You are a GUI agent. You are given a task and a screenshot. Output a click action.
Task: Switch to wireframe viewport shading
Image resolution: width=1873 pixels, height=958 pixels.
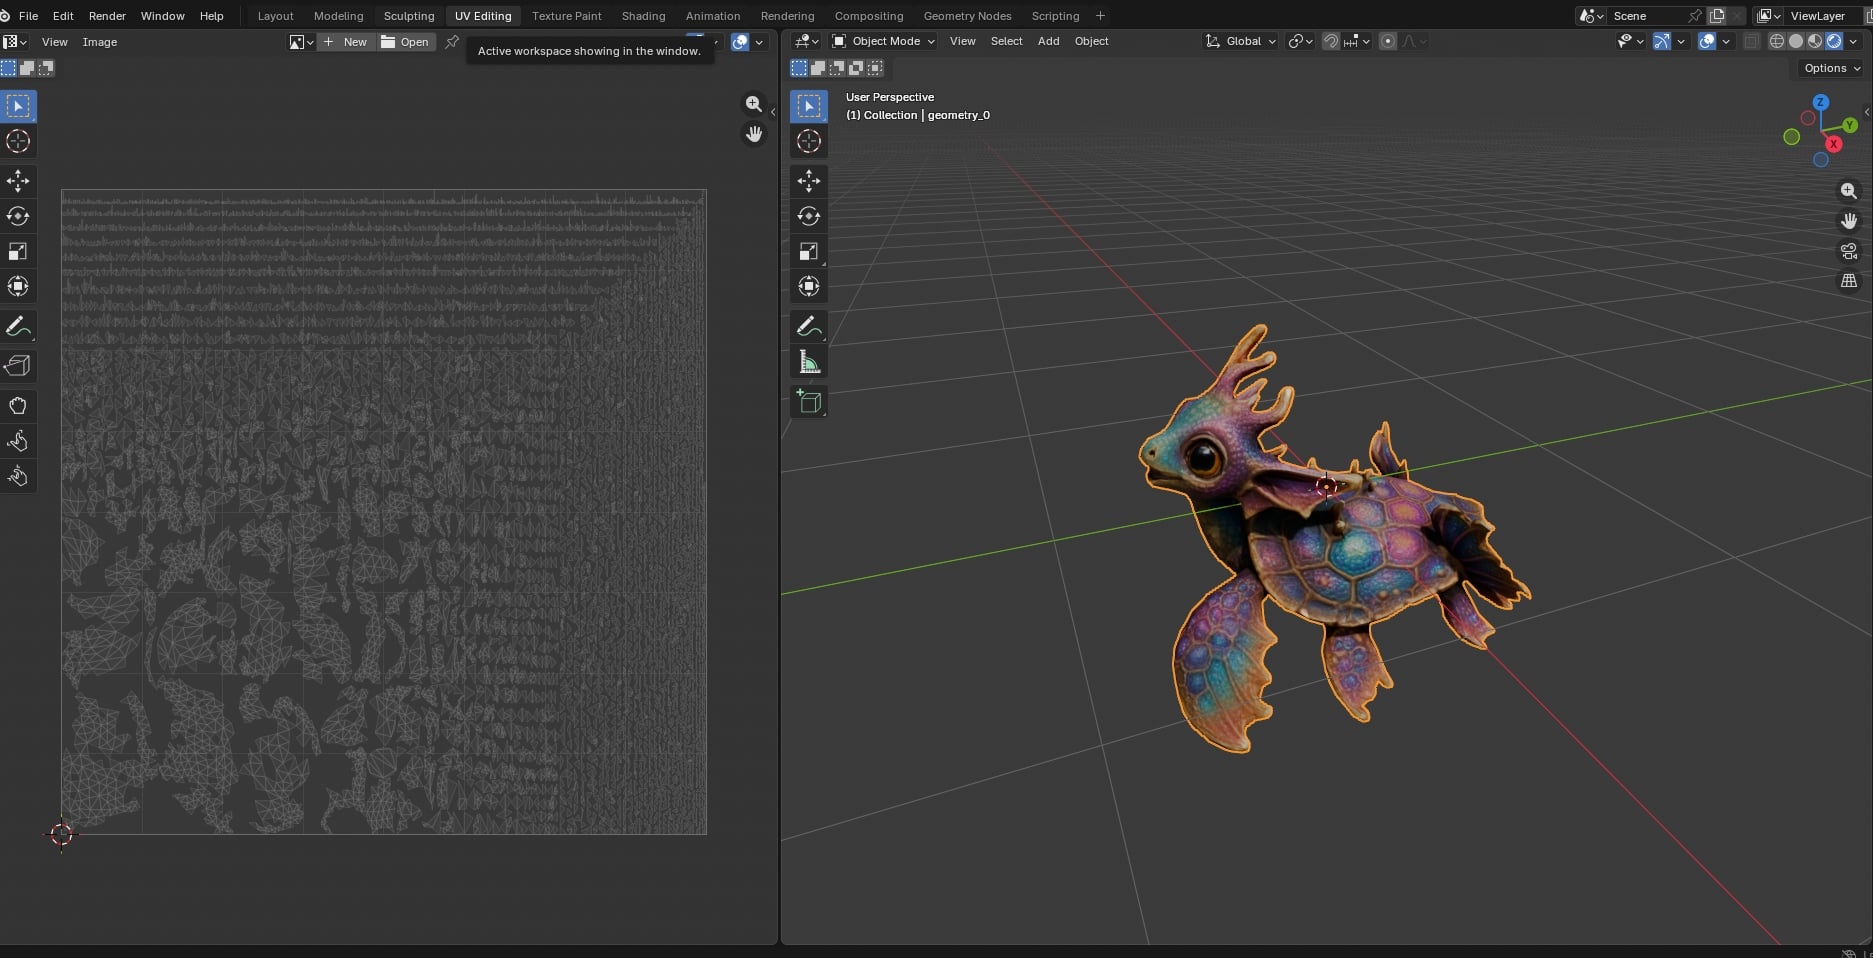(1777, 41)
